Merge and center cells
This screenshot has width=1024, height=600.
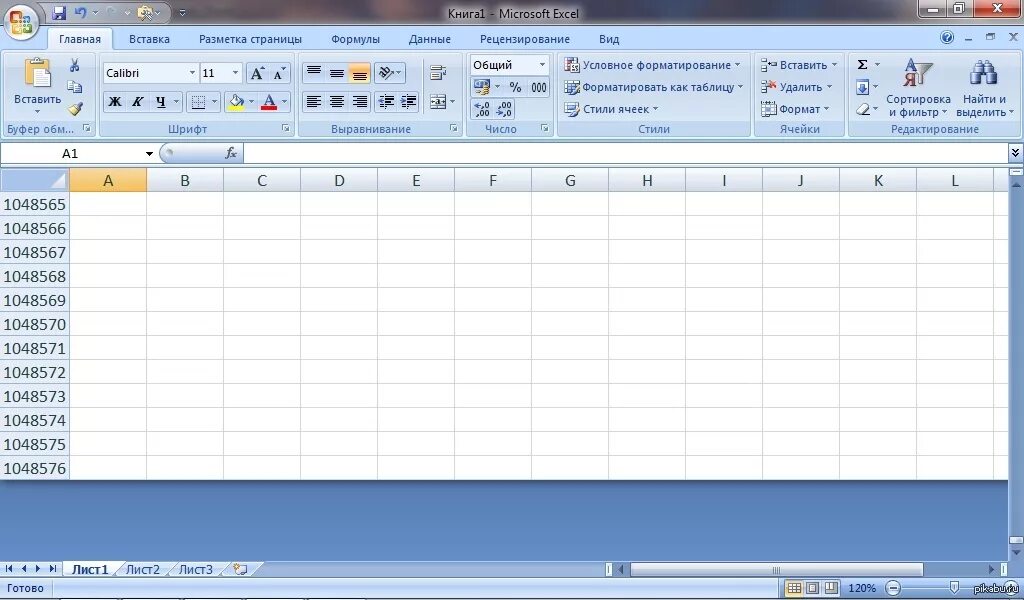pos(438,101)
